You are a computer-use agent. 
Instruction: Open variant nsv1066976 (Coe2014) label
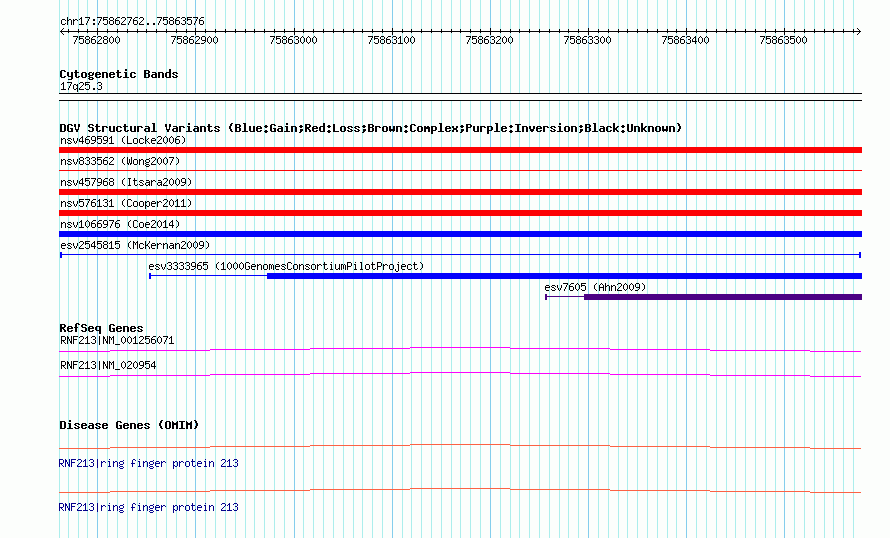click(120, 224)
